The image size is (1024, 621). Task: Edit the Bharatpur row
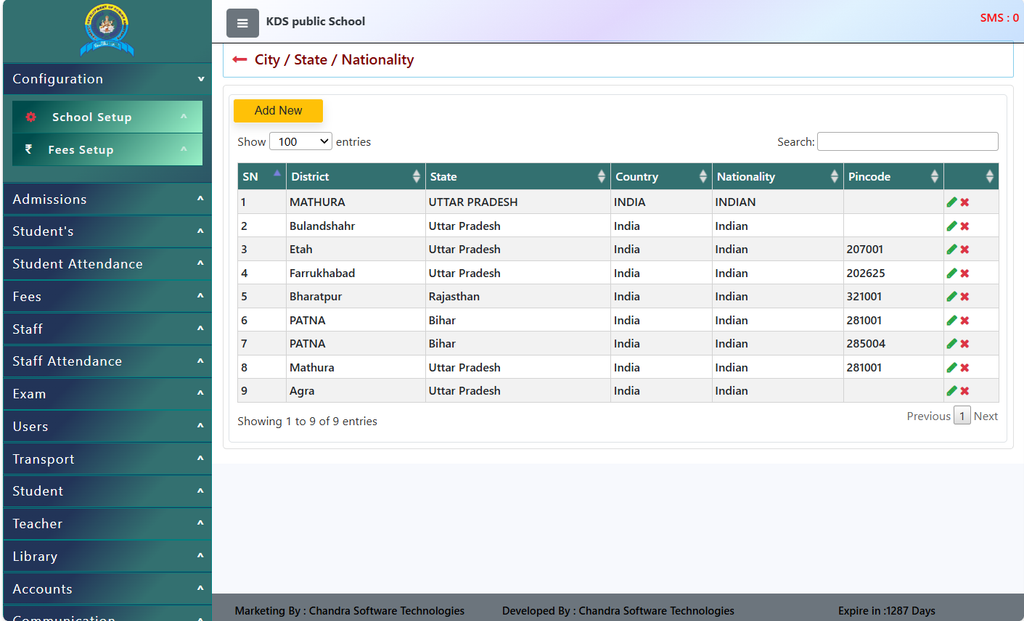point(952,296)
